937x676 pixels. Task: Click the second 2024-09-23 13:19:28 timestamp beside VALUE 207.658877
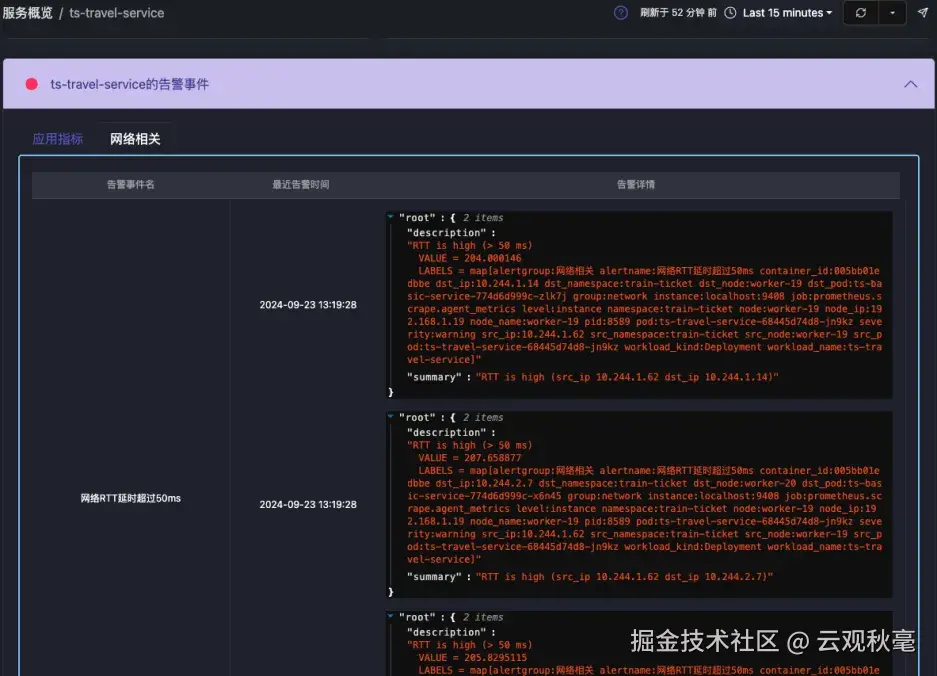(308, 504)
